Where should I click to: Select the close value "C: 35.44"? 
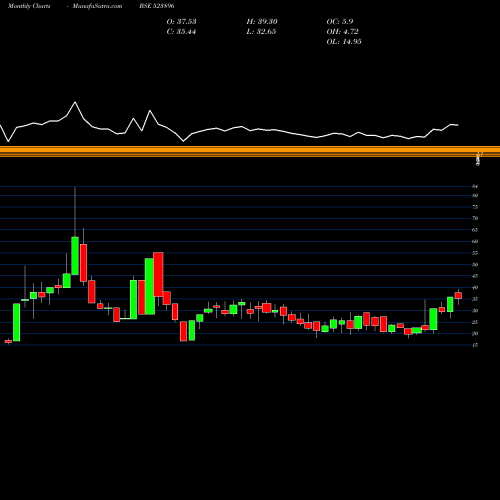point(181,32)
